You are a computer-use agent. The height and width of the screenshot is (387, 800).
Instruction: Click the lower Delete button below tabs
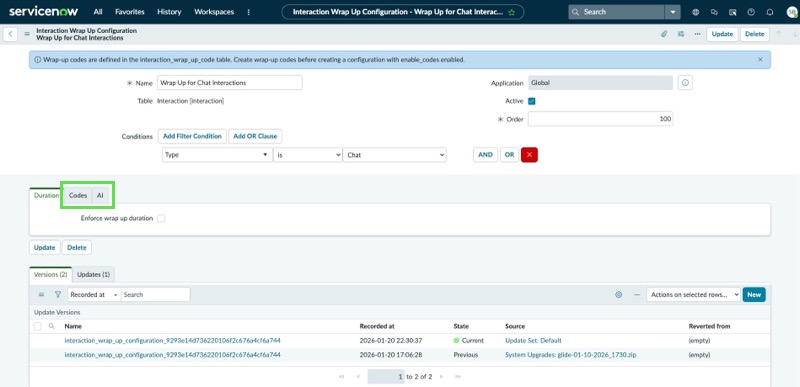[77, 247]
